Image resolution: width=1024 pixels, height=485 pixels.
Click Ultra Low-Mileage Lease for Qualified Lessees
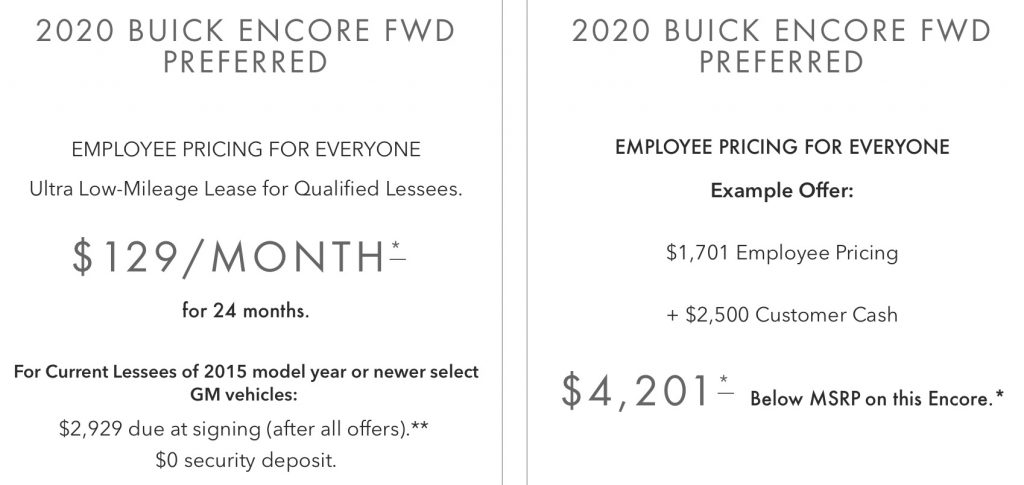pyautogui.click(x=246, y=189)
